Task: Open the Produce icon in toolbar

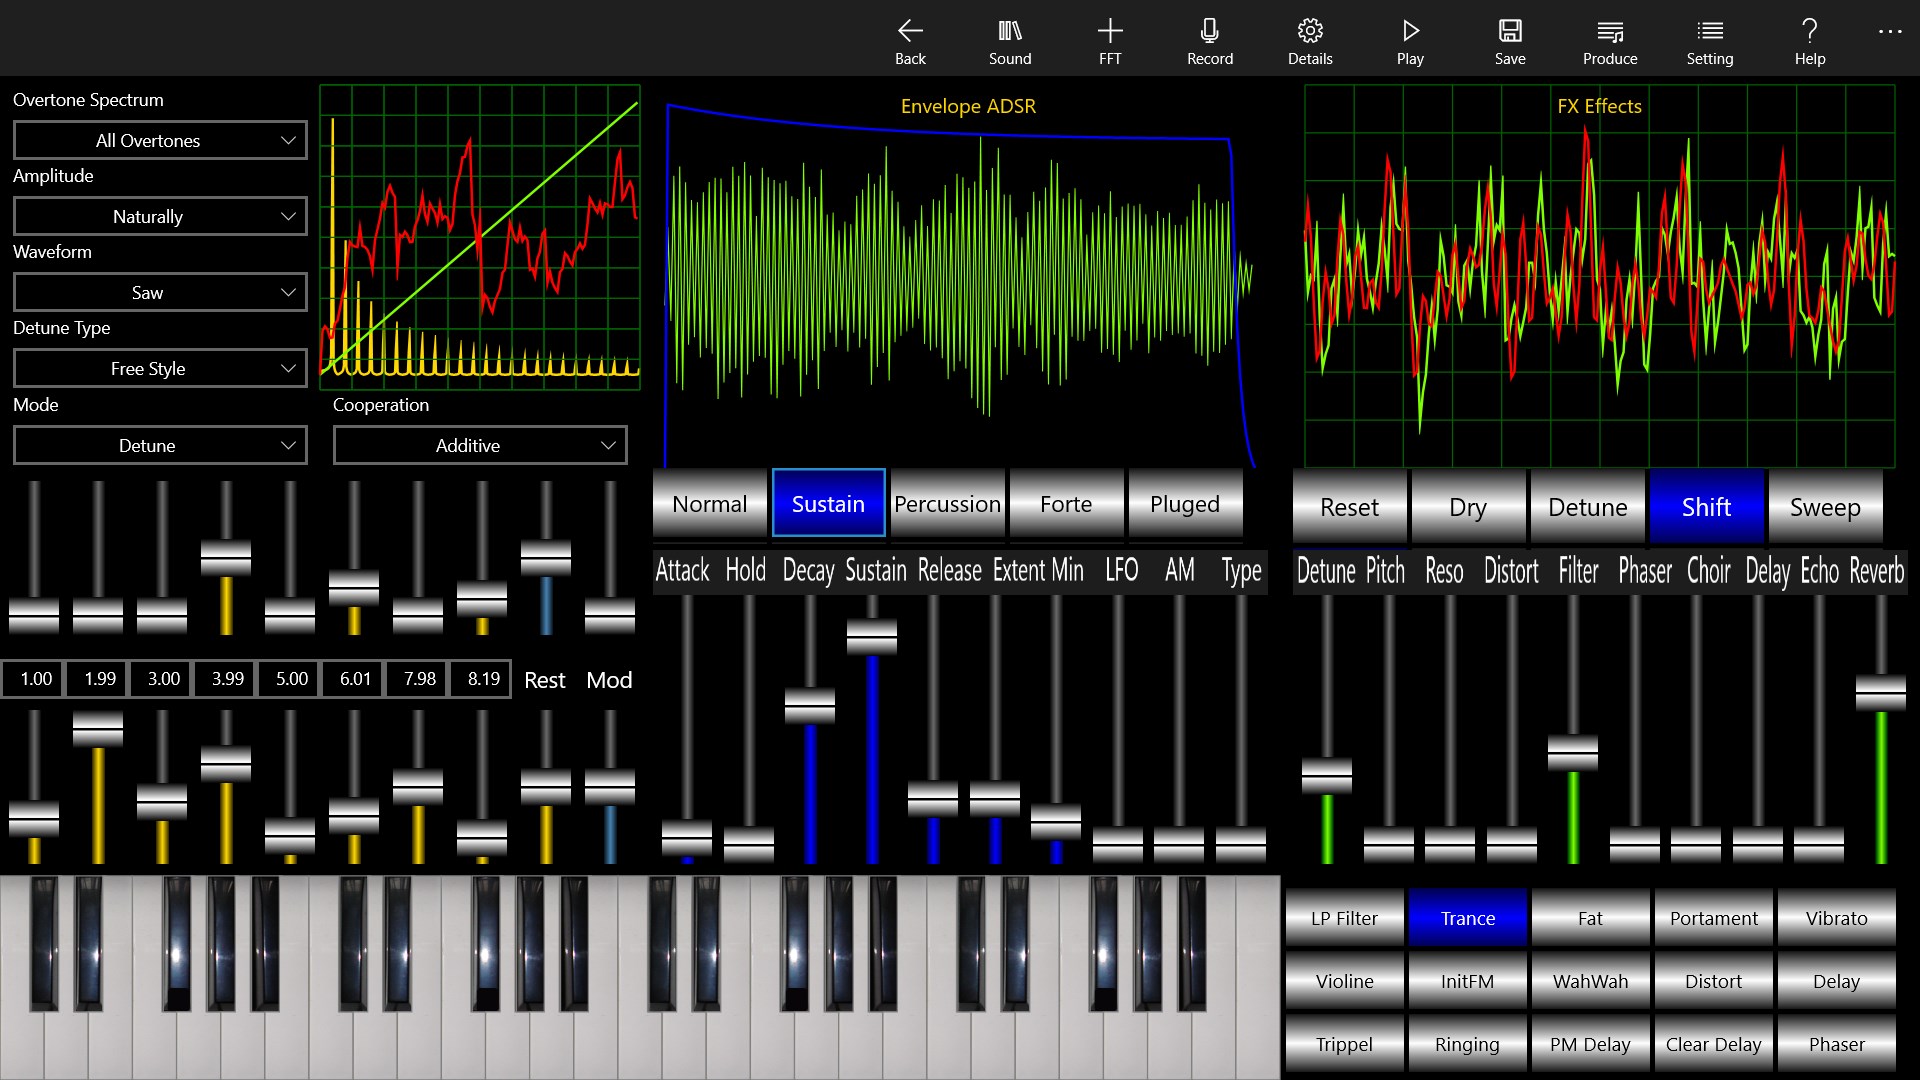Action: point(1610,31)
